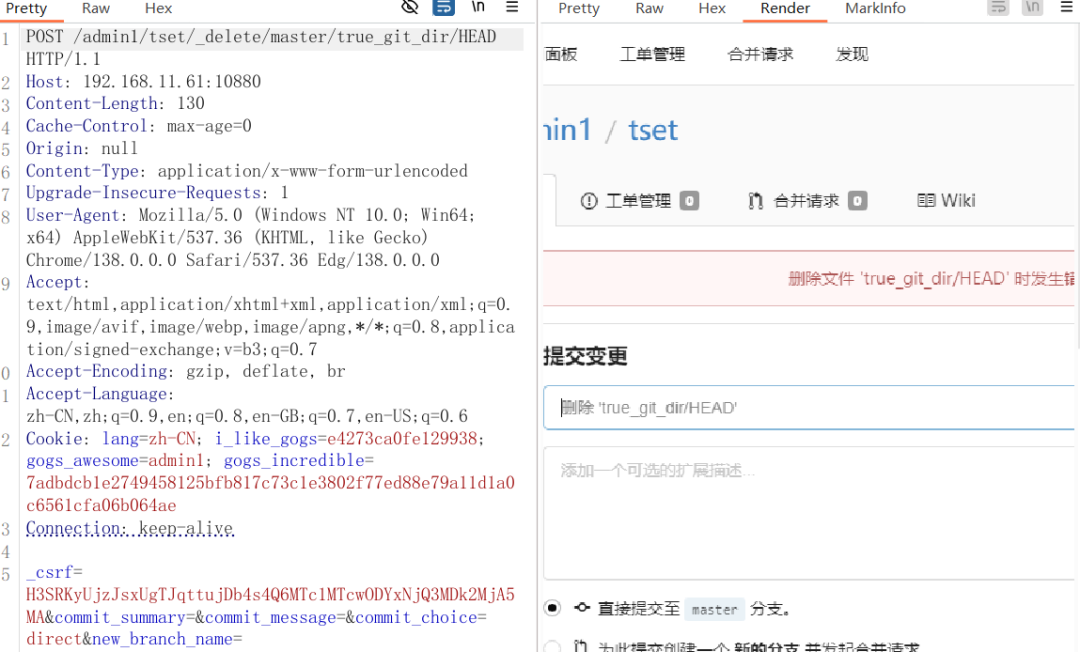Click pull request icon in repo tabs

click(756, 201)
